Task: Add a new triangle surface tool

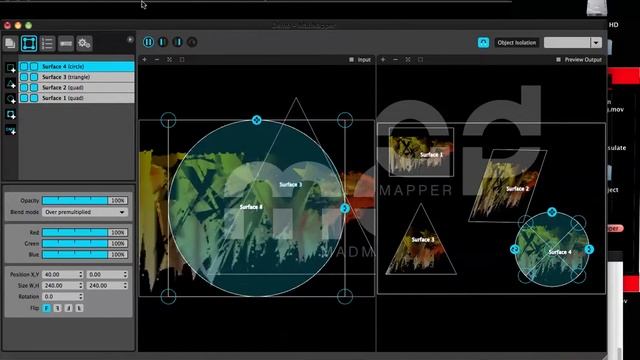Action: click(11, 84)
